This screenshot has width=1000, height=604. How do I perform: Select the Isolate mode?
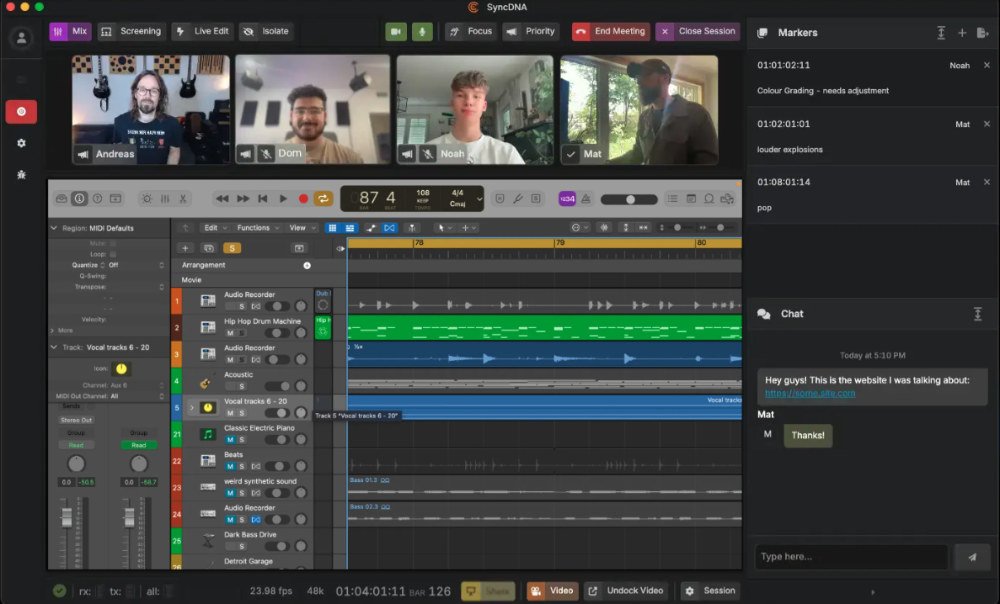click(x=266, y=31)
